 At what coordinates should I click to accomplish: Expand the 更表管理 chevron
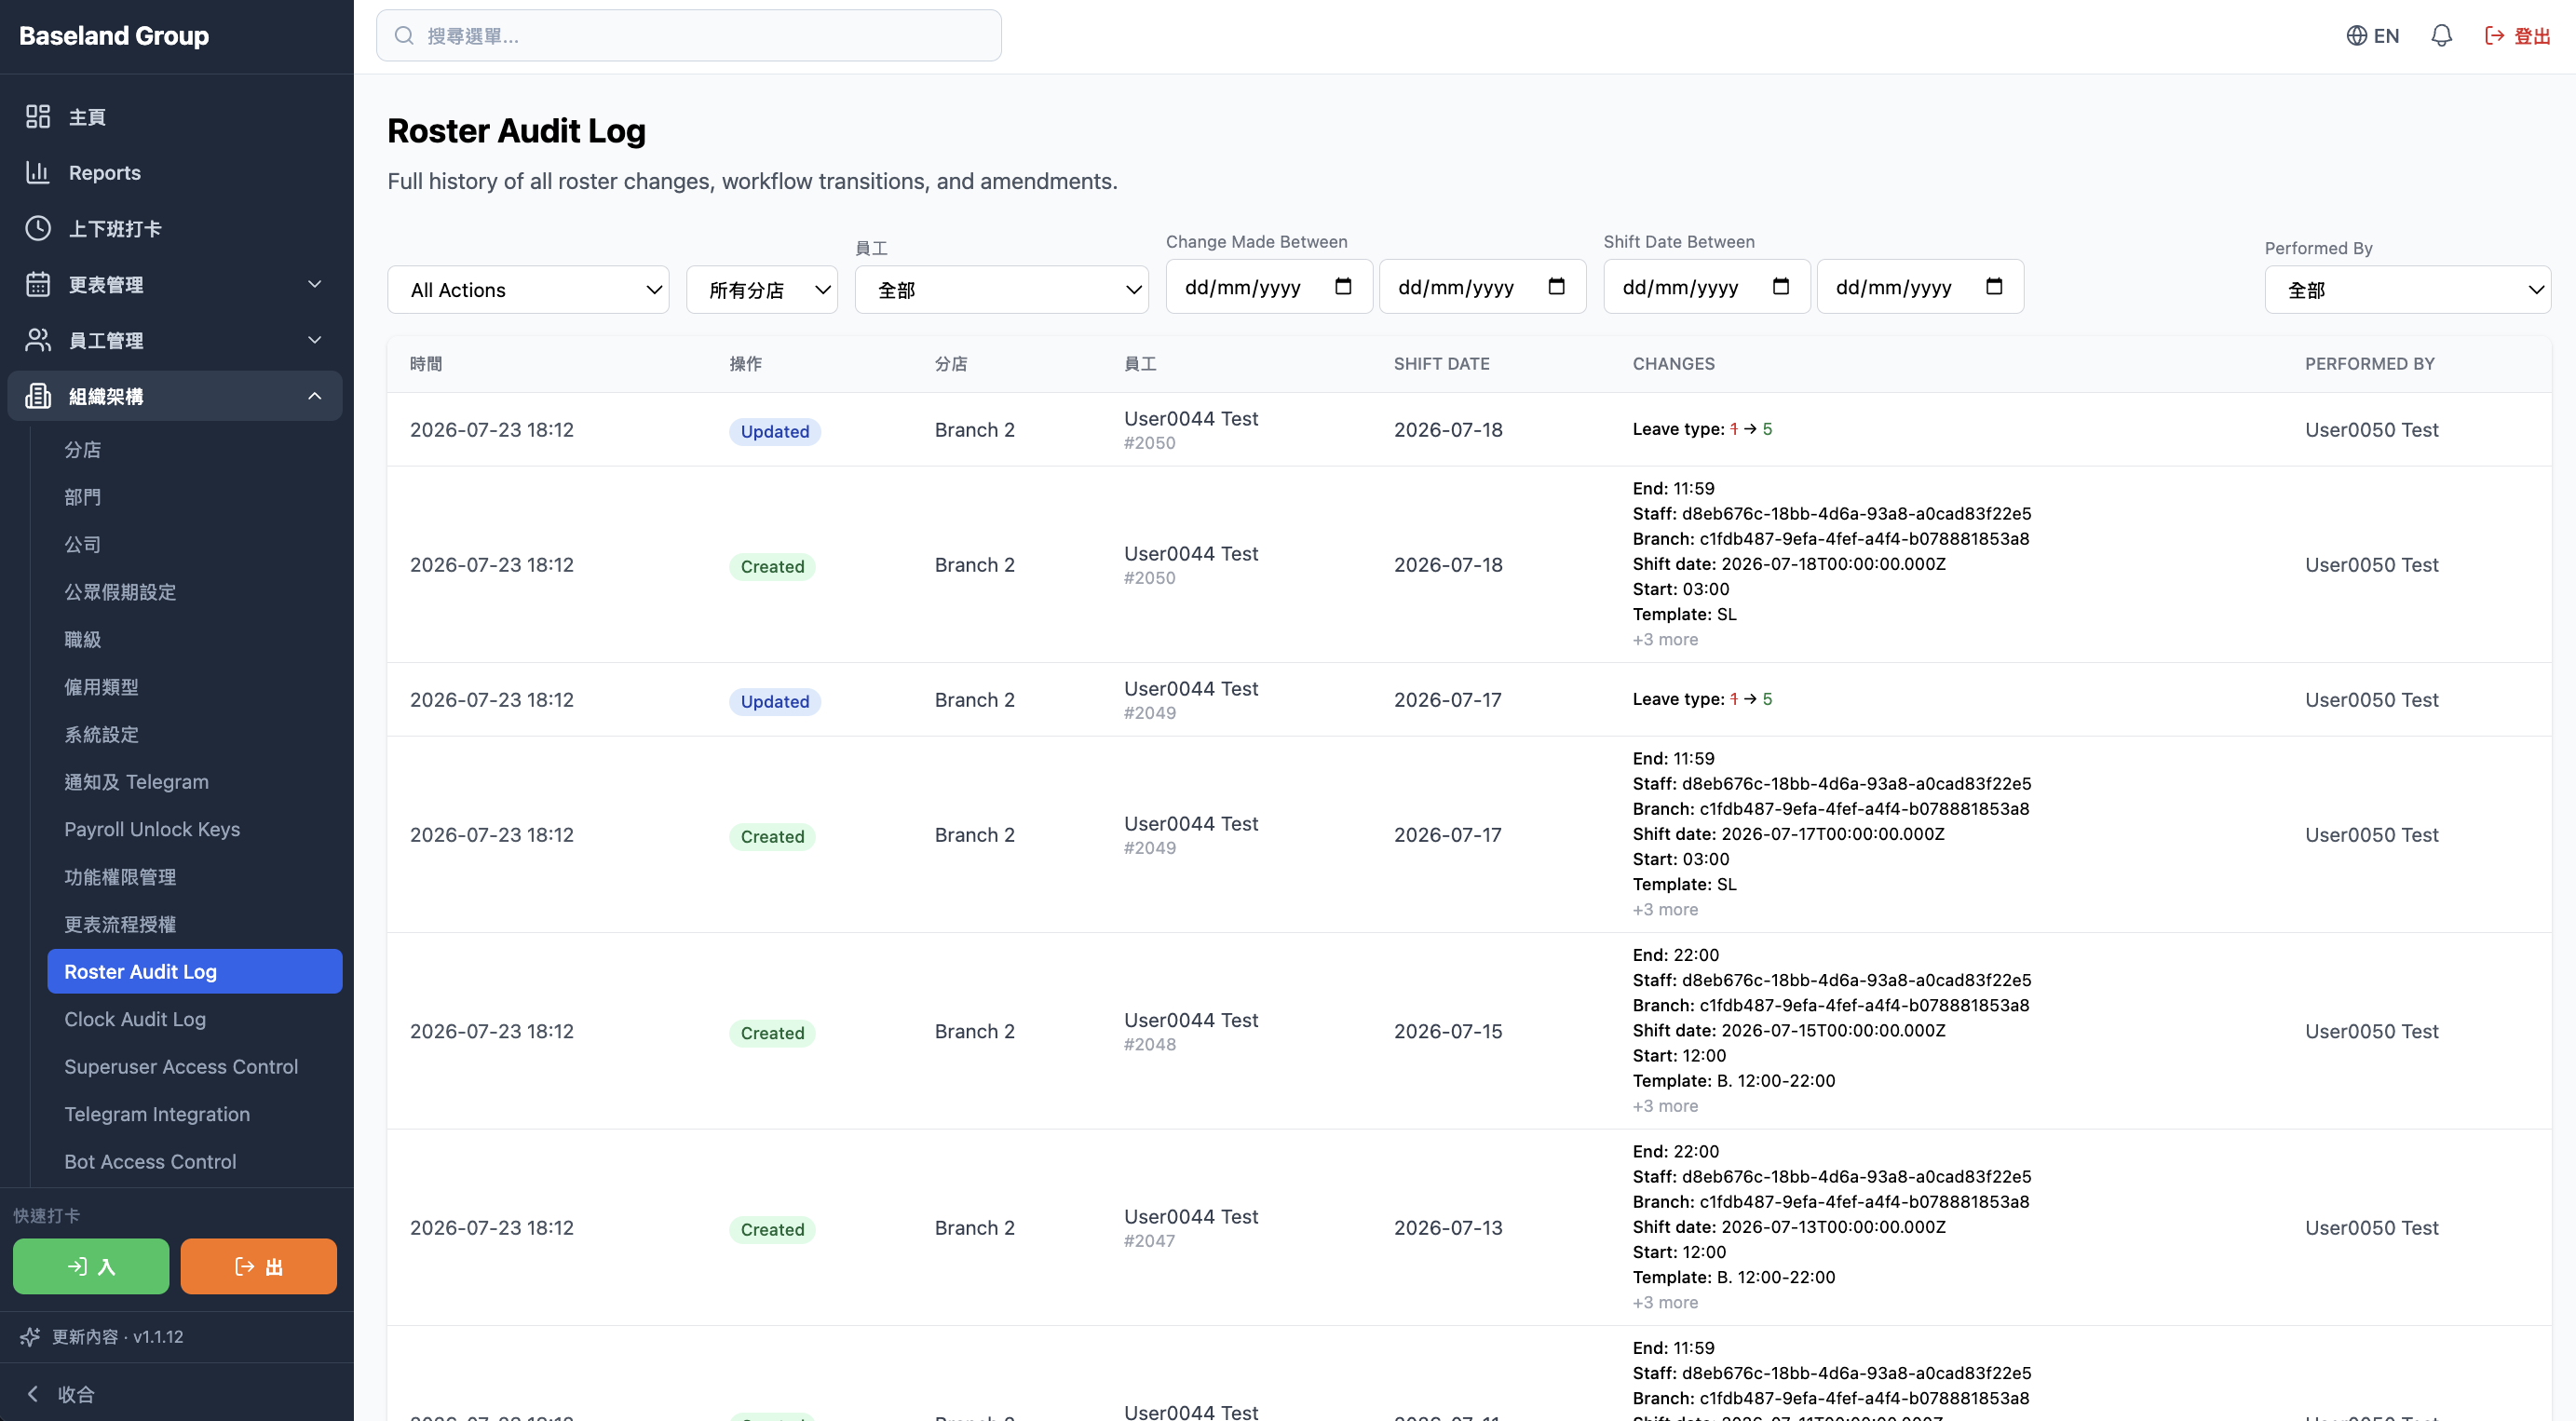click(315, 285)
